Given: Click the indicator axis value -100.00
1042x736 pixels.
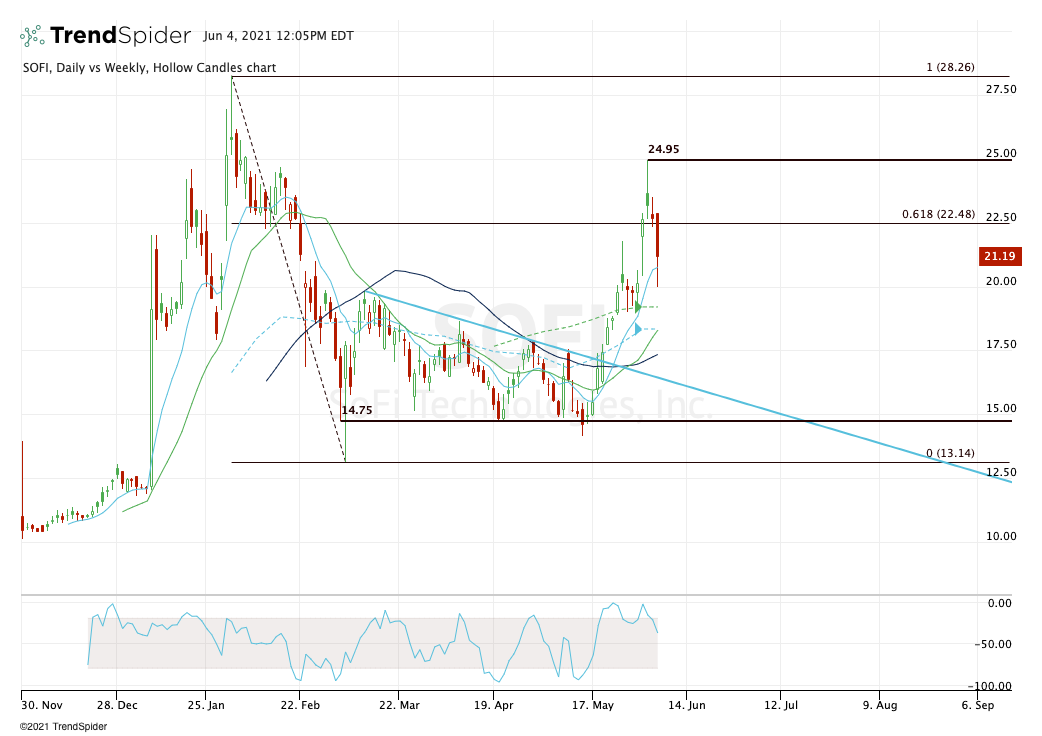Looking at the screenshot, I should pyautogui.click(x=990, y=686).
